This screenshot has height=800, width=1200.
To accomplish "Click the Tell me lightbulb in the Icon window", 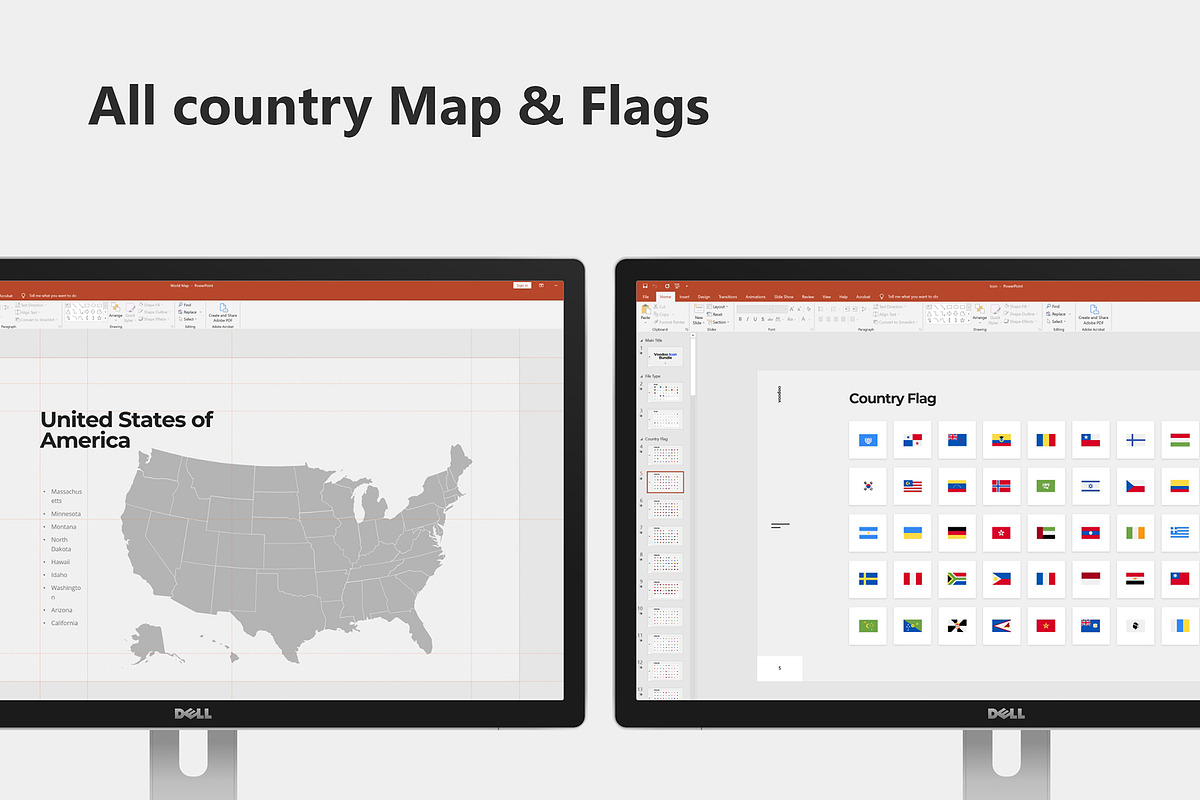I will point(882,296).
